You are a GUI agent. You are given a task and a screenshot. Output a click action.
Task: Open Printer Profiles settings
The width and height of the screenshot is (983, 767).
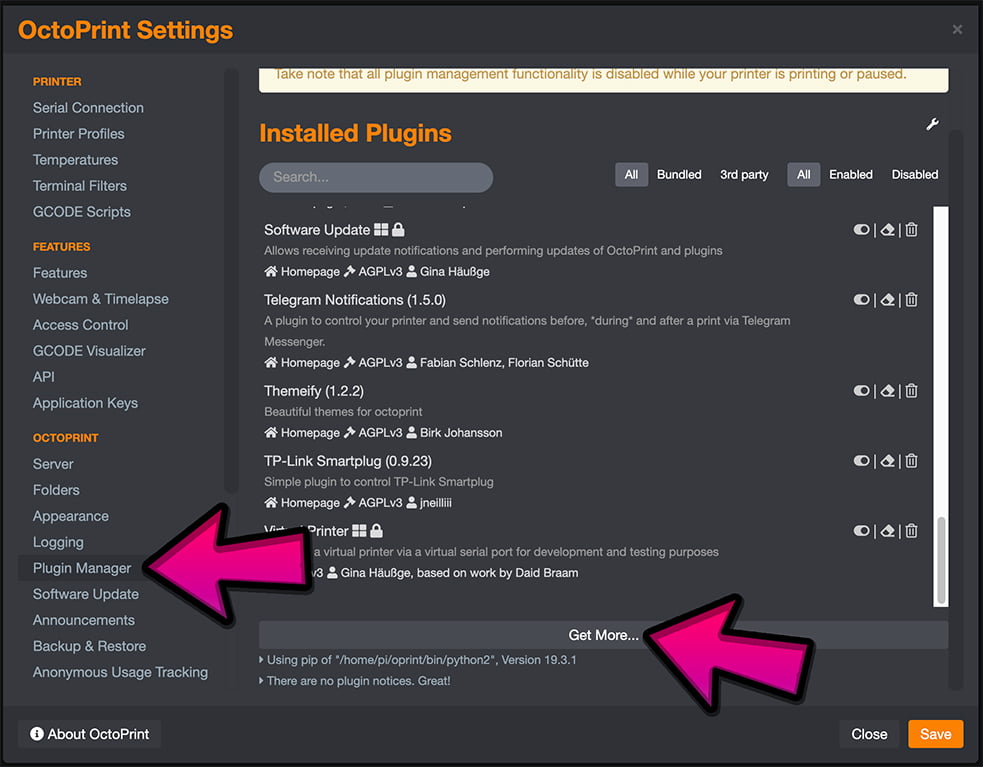coord(78,134)
